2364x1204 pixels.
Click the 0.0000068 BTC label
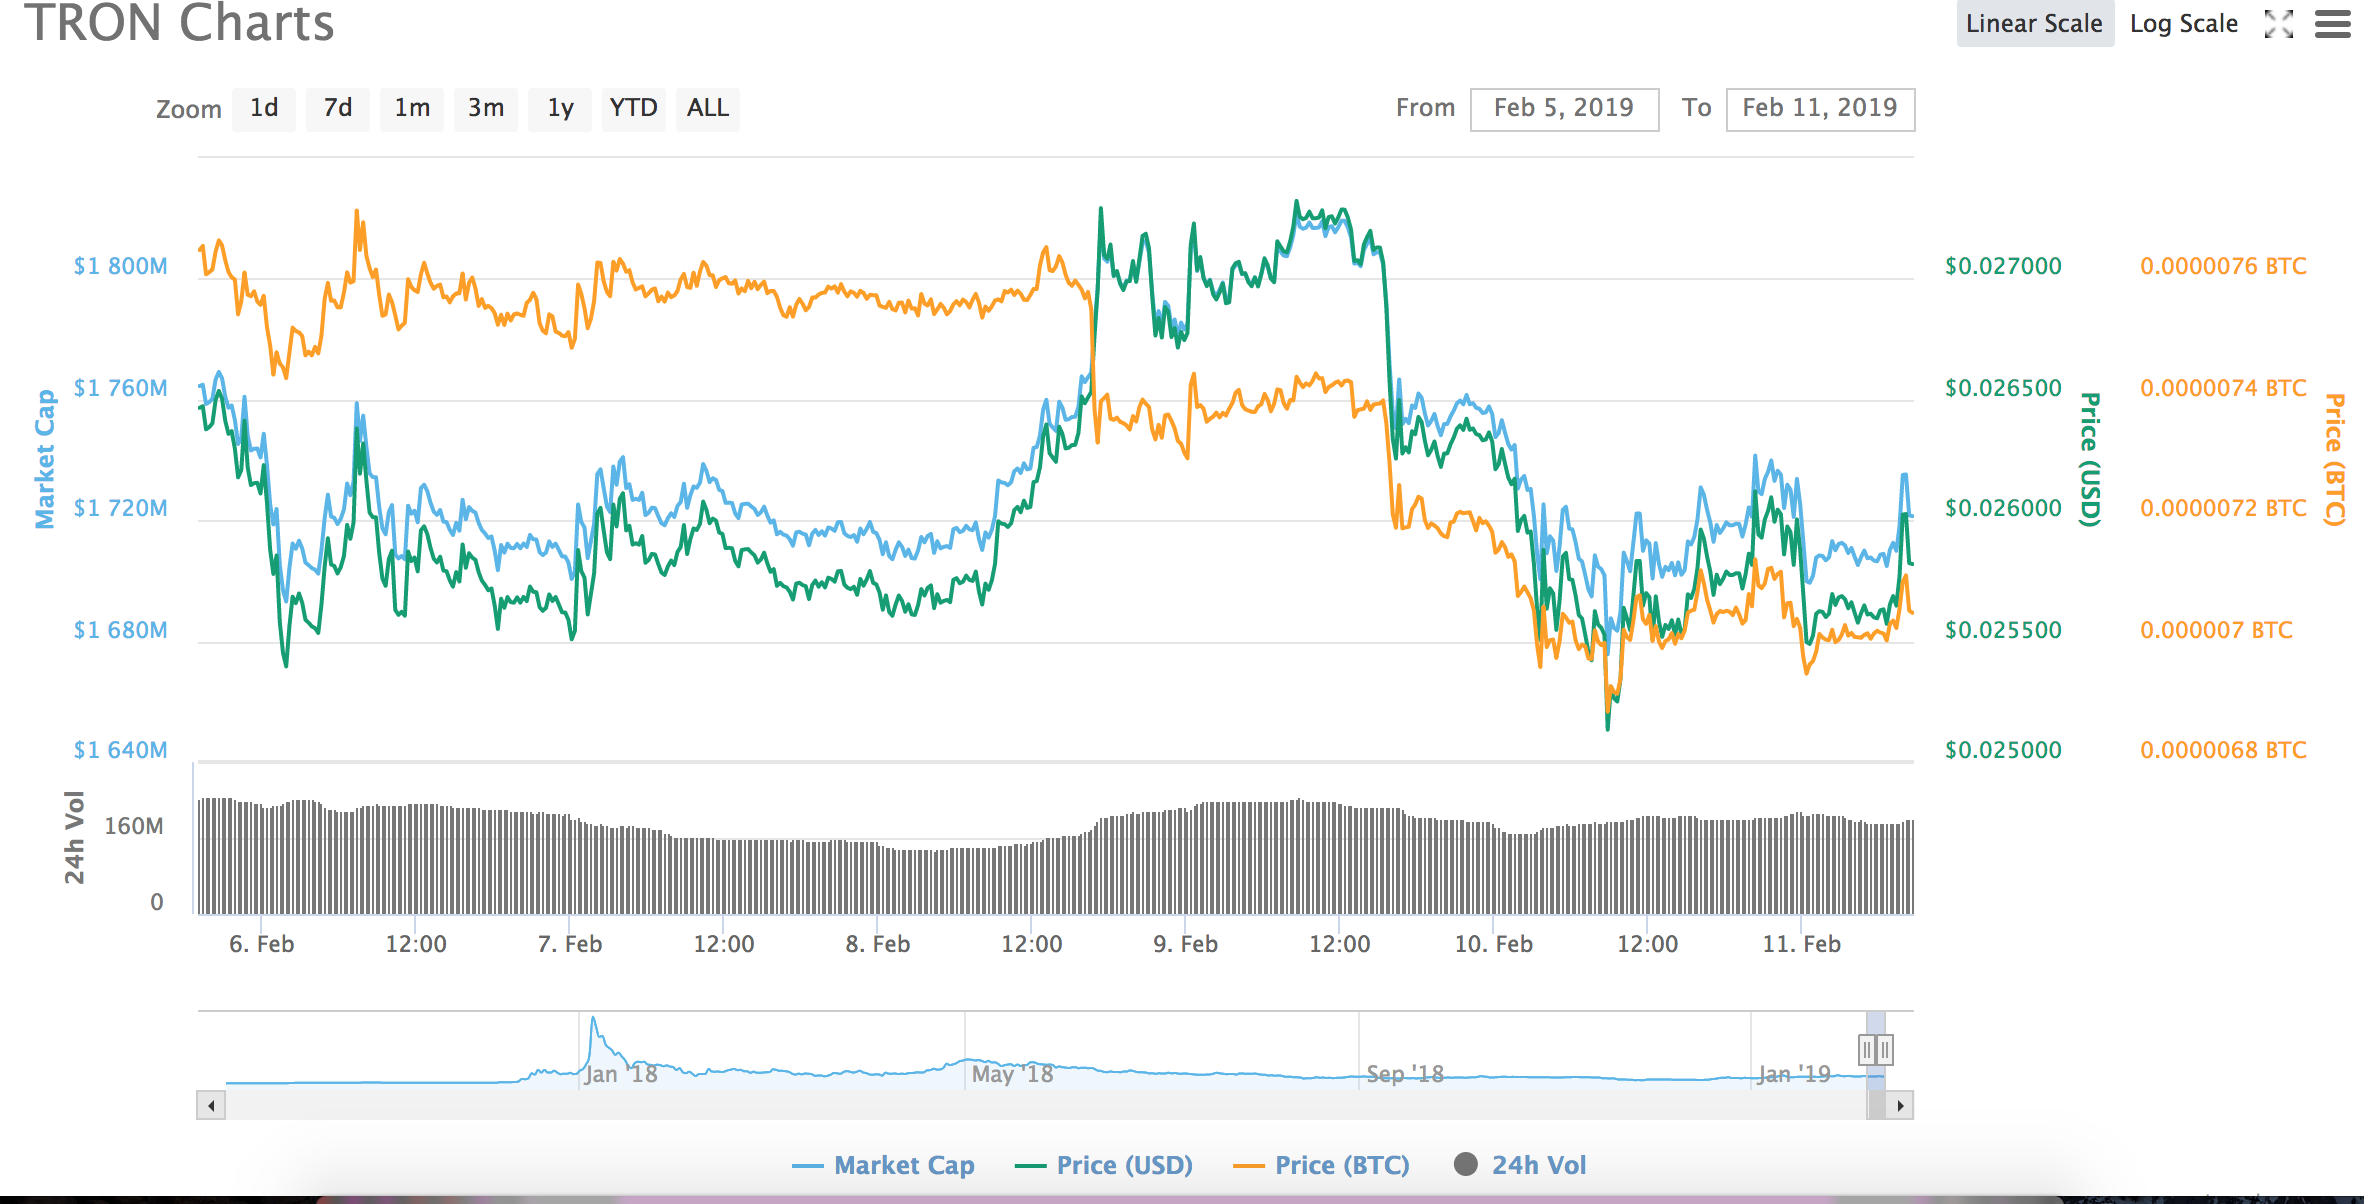(x=2223, y=750)
